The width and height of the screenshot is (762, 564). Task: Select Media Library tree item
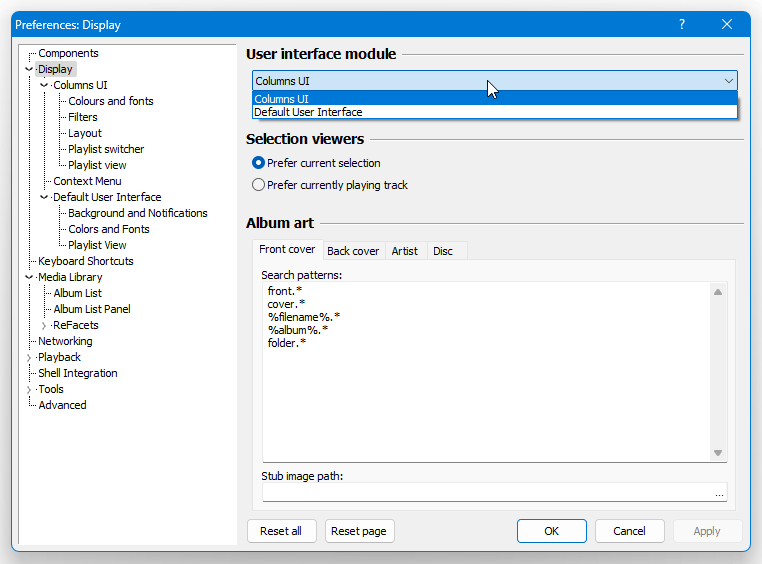70,277
